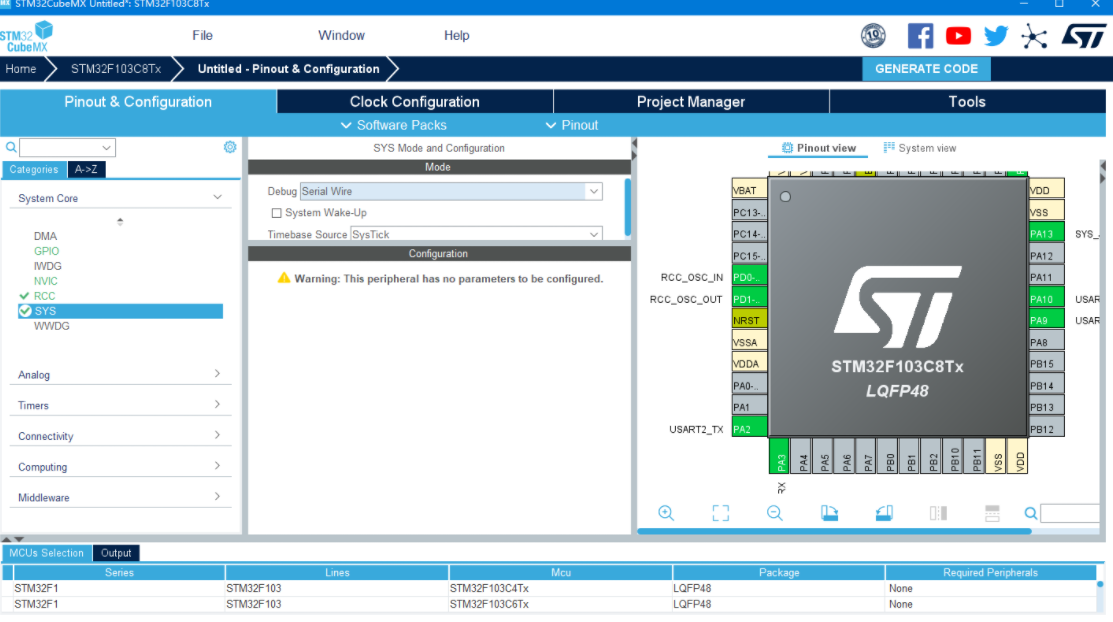
Task: Open the Software Packs dropdown
Action: 394,125
